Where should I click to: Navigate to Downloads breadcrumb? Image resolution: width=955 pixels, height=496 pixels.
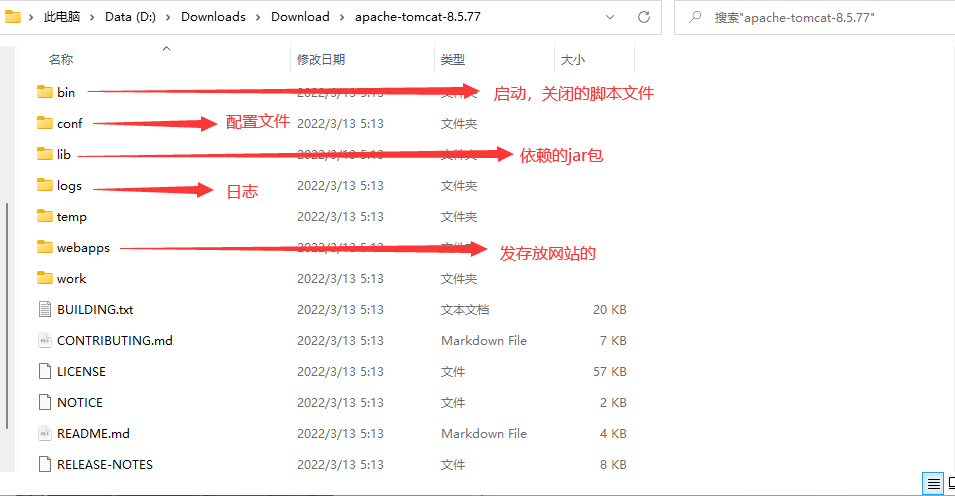(x=213, y=17)
